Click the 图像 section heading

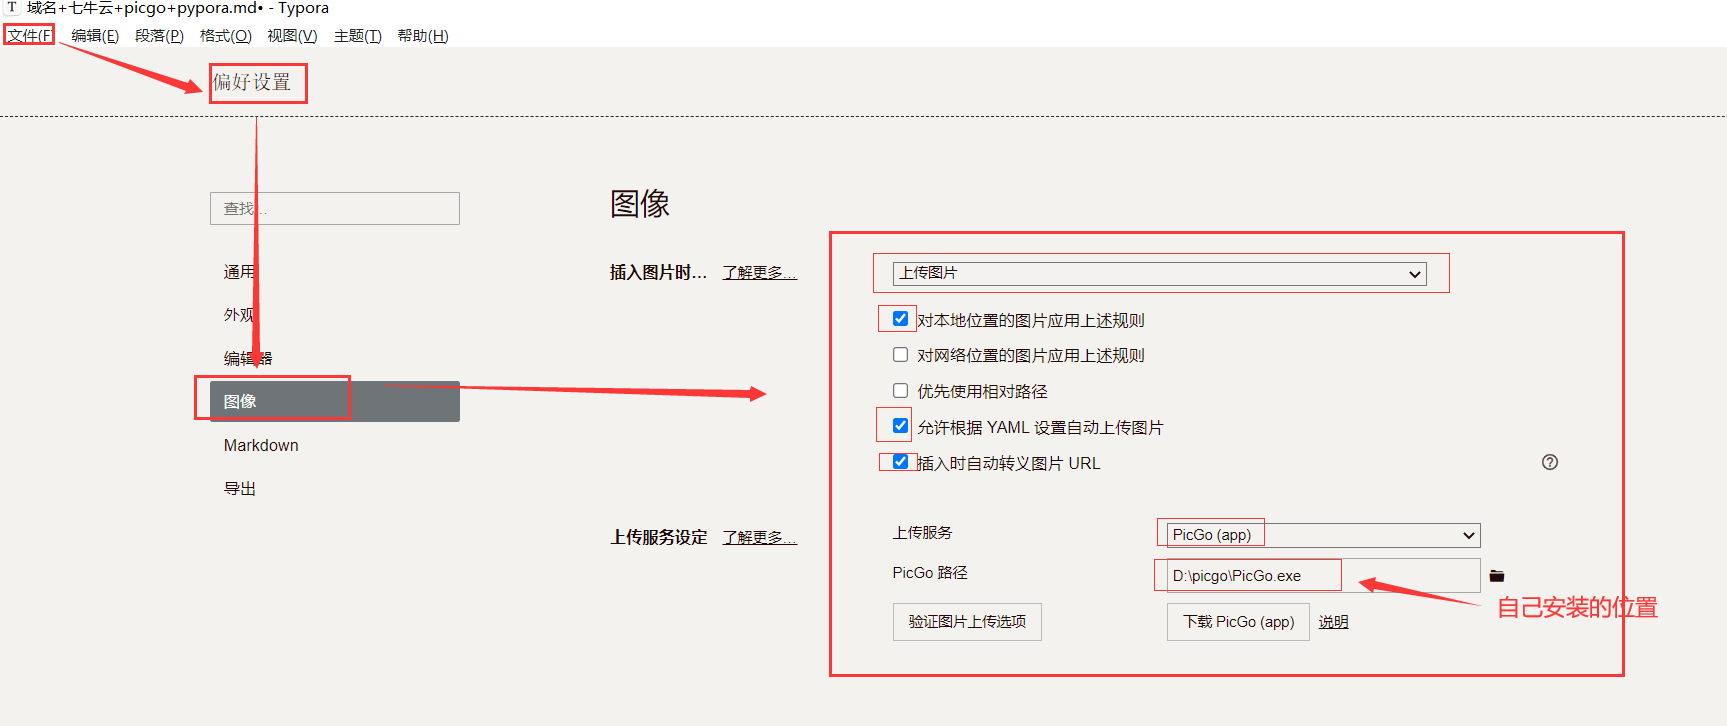coord(640,204)
